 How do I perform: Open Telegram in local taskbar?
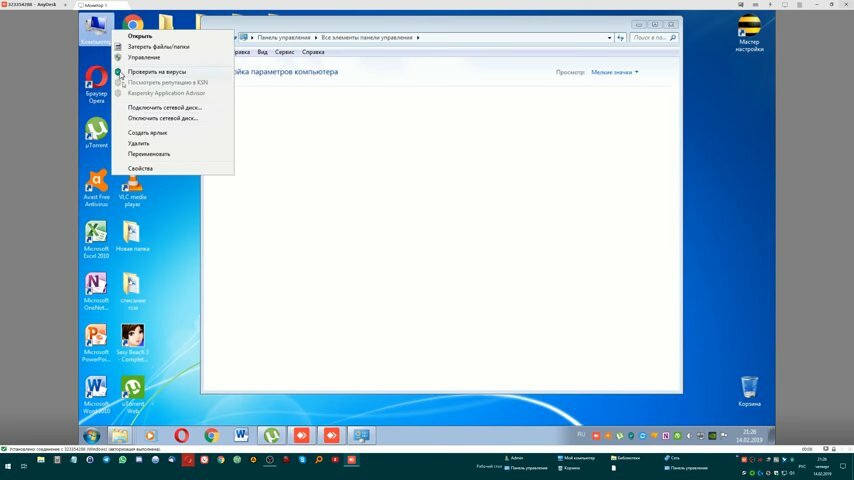pyautogui.click(x=106, y=460)
